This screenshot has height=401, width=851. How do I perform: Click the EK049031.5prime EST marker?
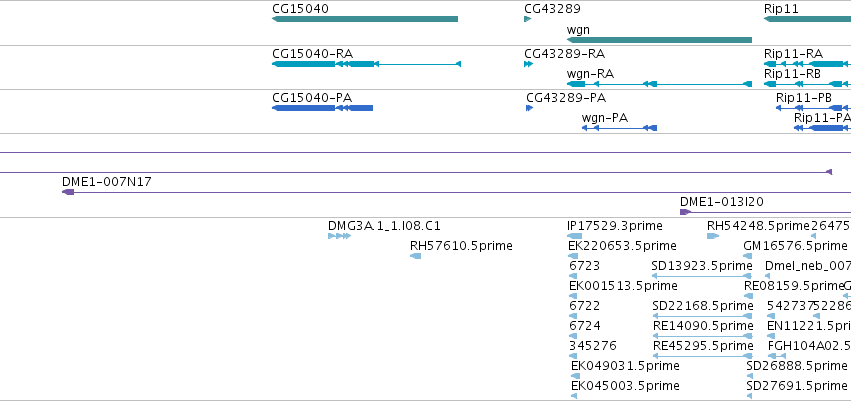coord(575,376)
